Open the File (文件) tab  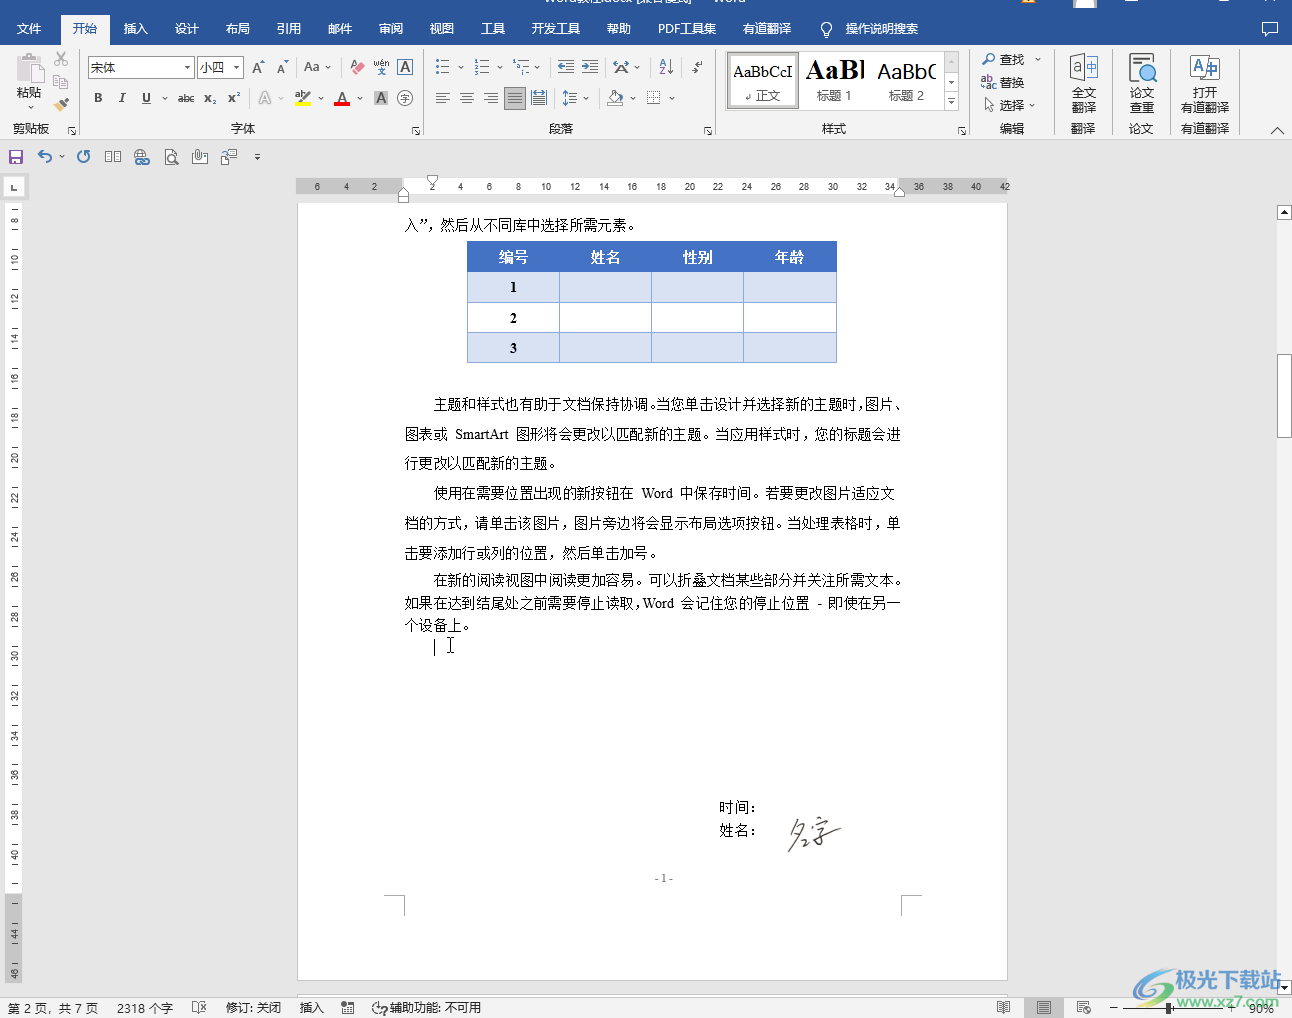click(29, 29)
